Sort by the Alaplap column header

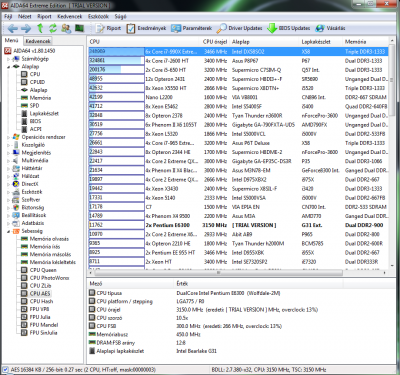point(265,42)
